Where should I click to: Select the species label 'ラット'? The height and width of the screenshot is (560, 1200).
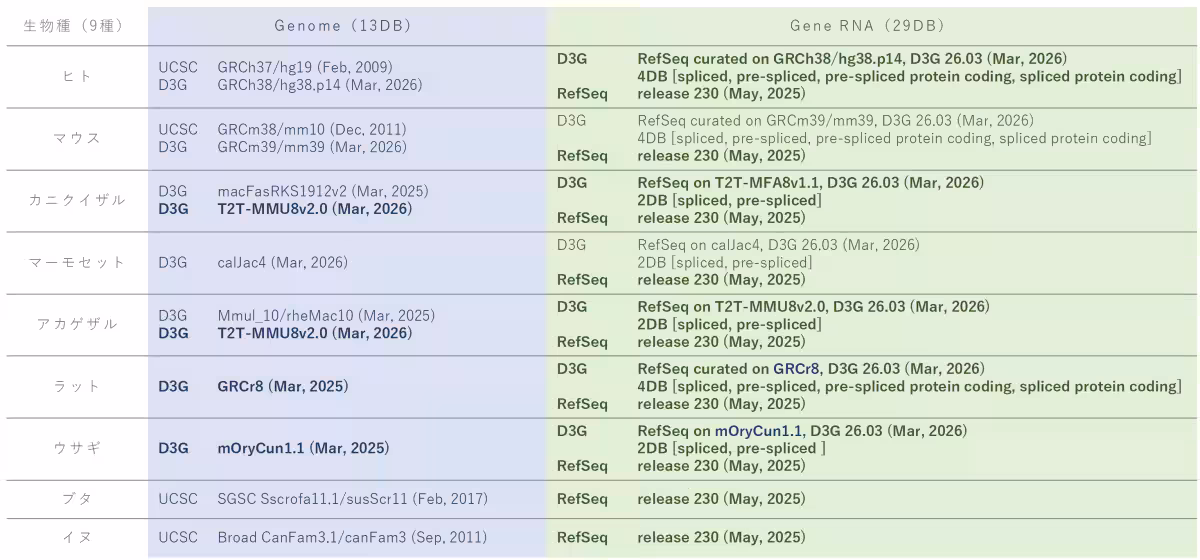tap(77, 386)
